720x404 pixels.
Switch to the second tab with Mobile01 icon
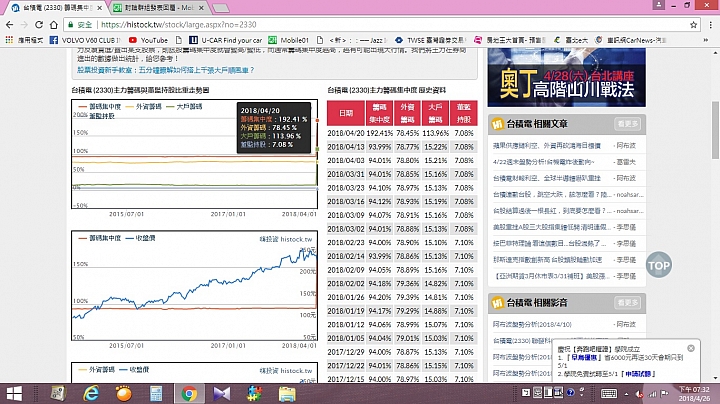coord(158,8)
